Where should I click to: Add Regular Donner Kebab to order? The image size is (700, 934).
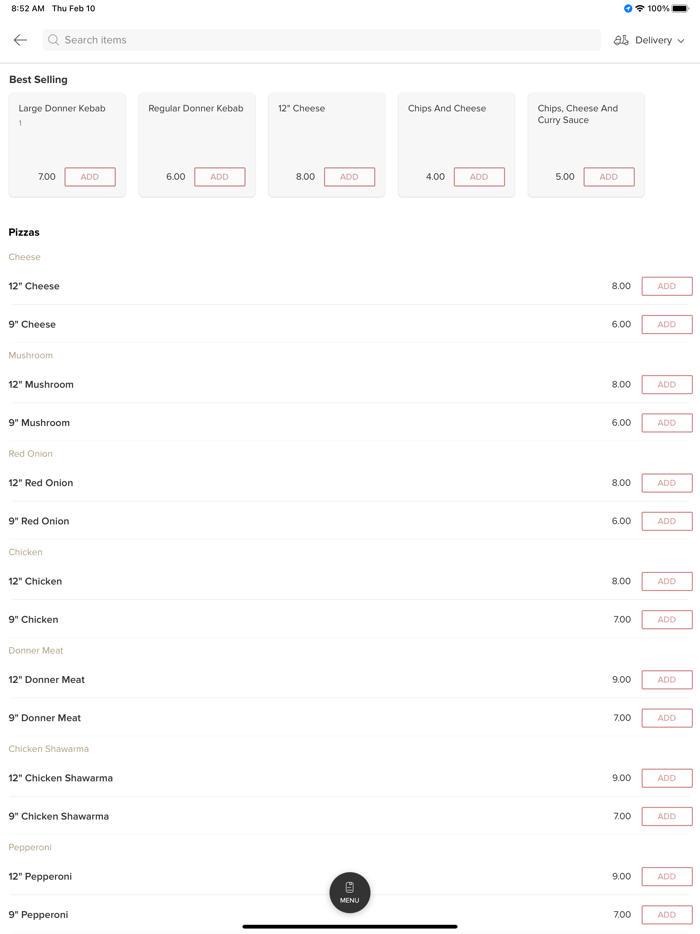220,177
